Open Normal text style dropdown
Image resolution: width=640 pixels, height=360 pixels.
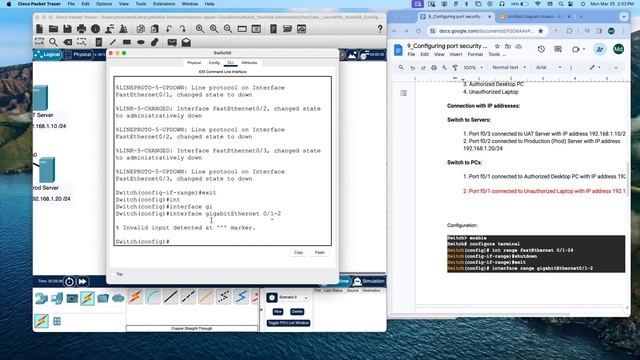[x=509, y=67]
